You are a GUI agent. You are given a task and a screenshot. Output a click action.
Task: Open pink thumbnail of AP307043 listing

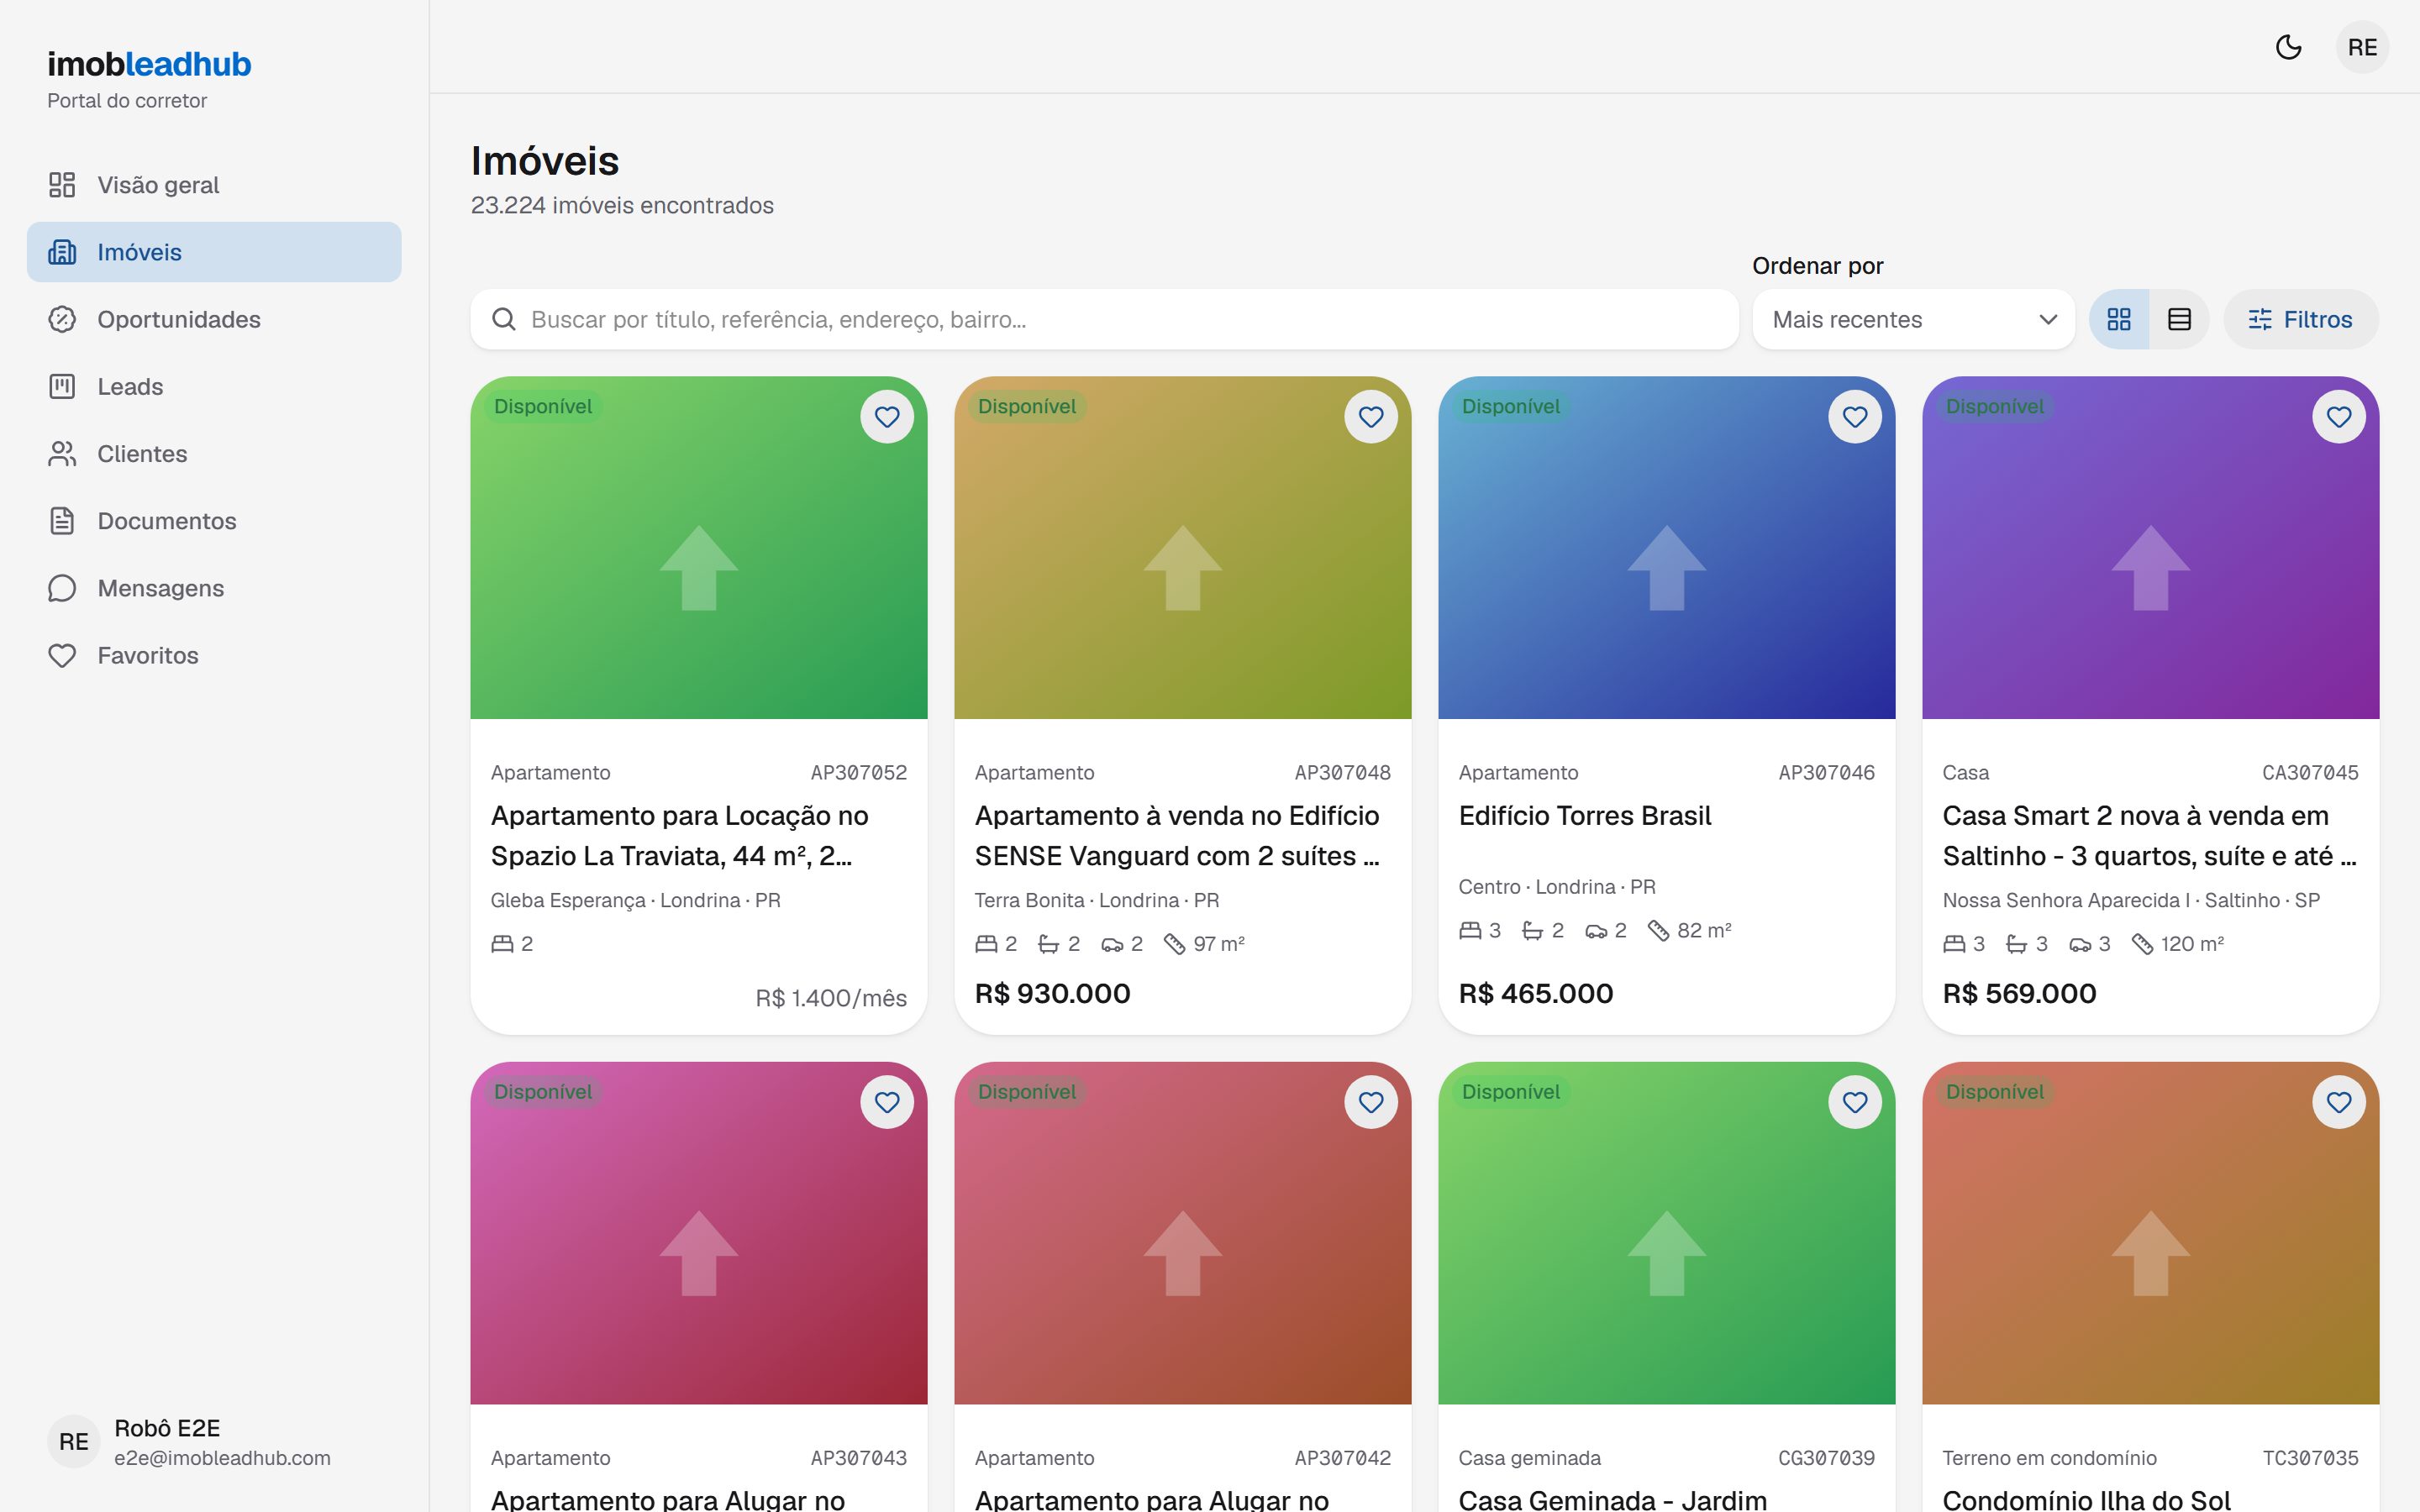coord(699,1233)
